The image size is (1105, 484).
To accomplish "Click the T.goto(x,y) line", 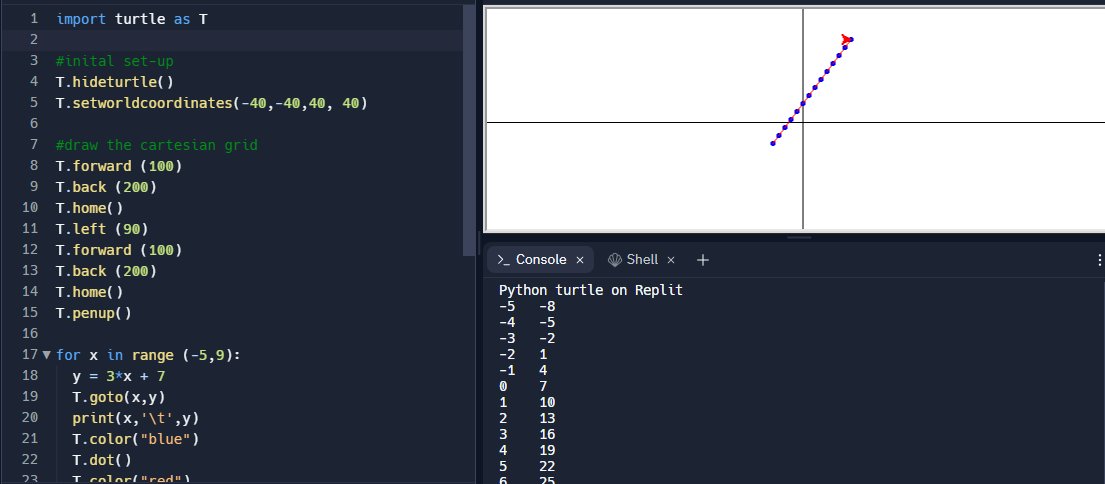I will click(x=119, y=397).
